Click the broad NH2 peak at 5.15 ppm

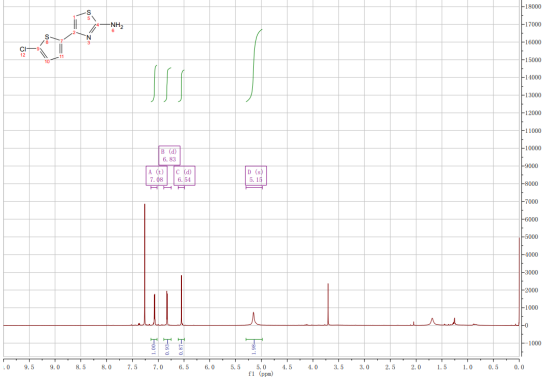pos(253,319)
